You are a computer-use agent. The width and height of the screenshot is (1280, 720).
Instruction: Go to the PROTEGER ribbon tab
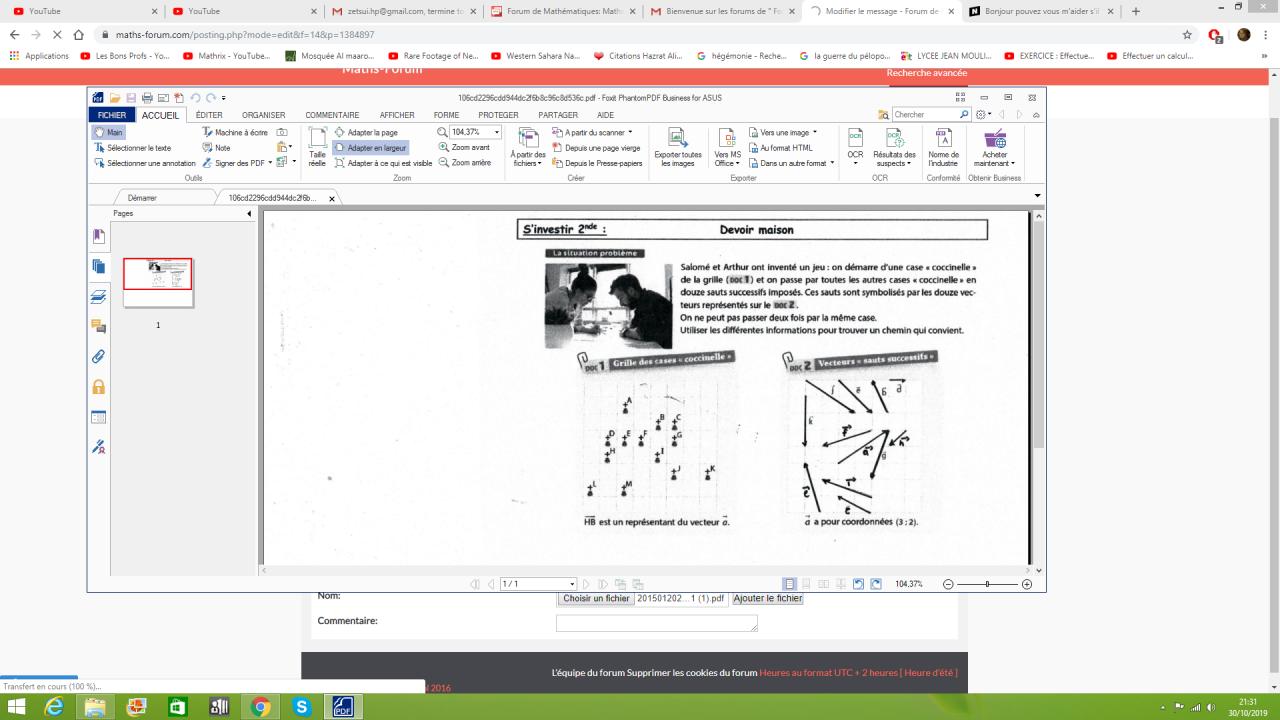pyautogui.click(x=498, y=115)
